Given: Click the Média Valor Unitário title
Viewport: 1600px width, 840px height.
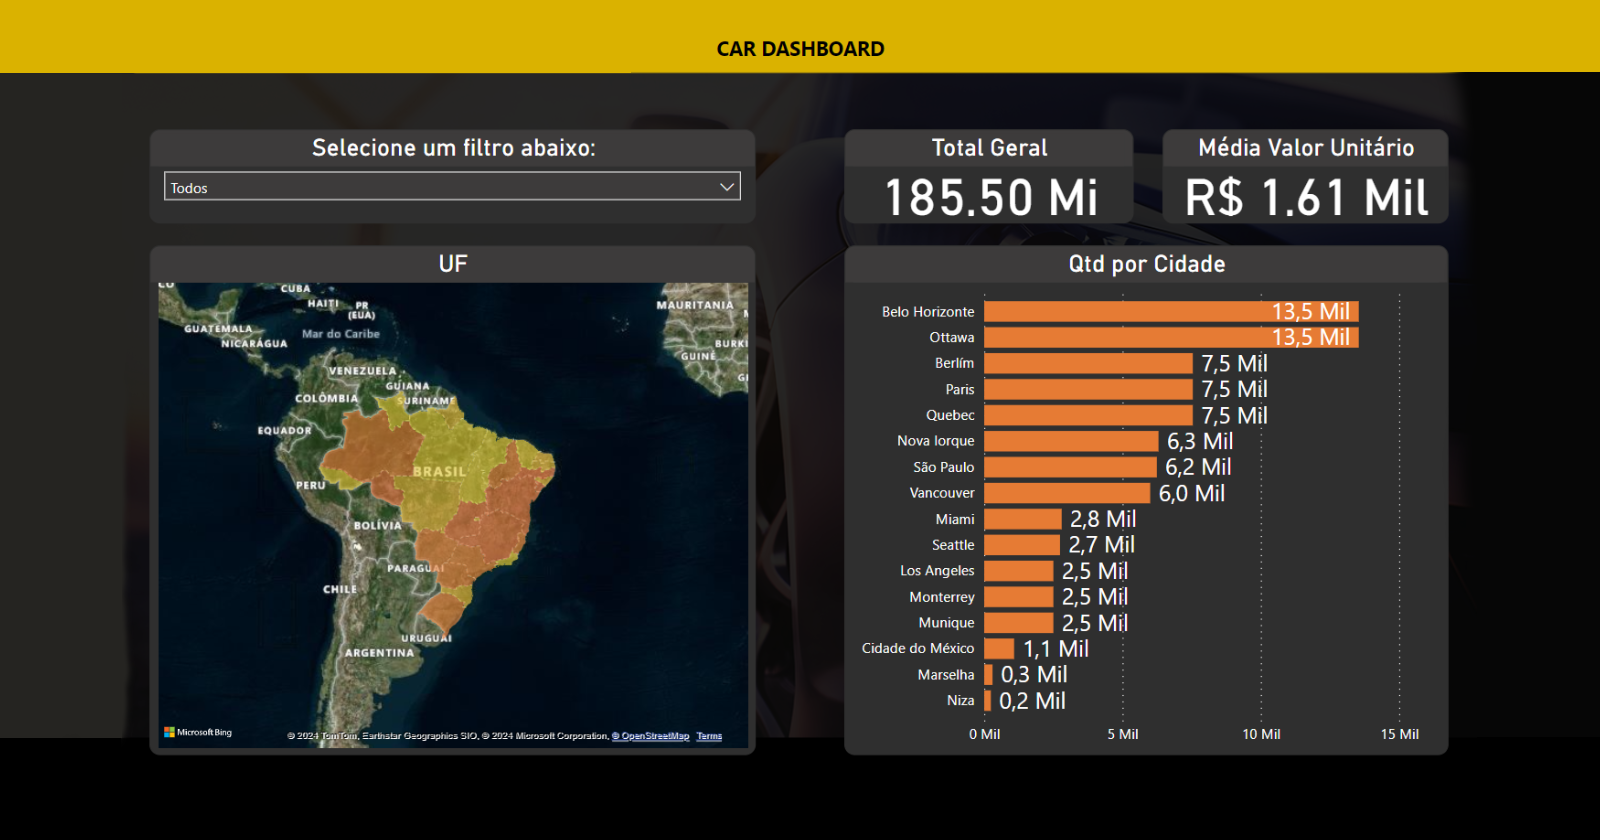Looking at the screenshot, I should point(1306,148).
